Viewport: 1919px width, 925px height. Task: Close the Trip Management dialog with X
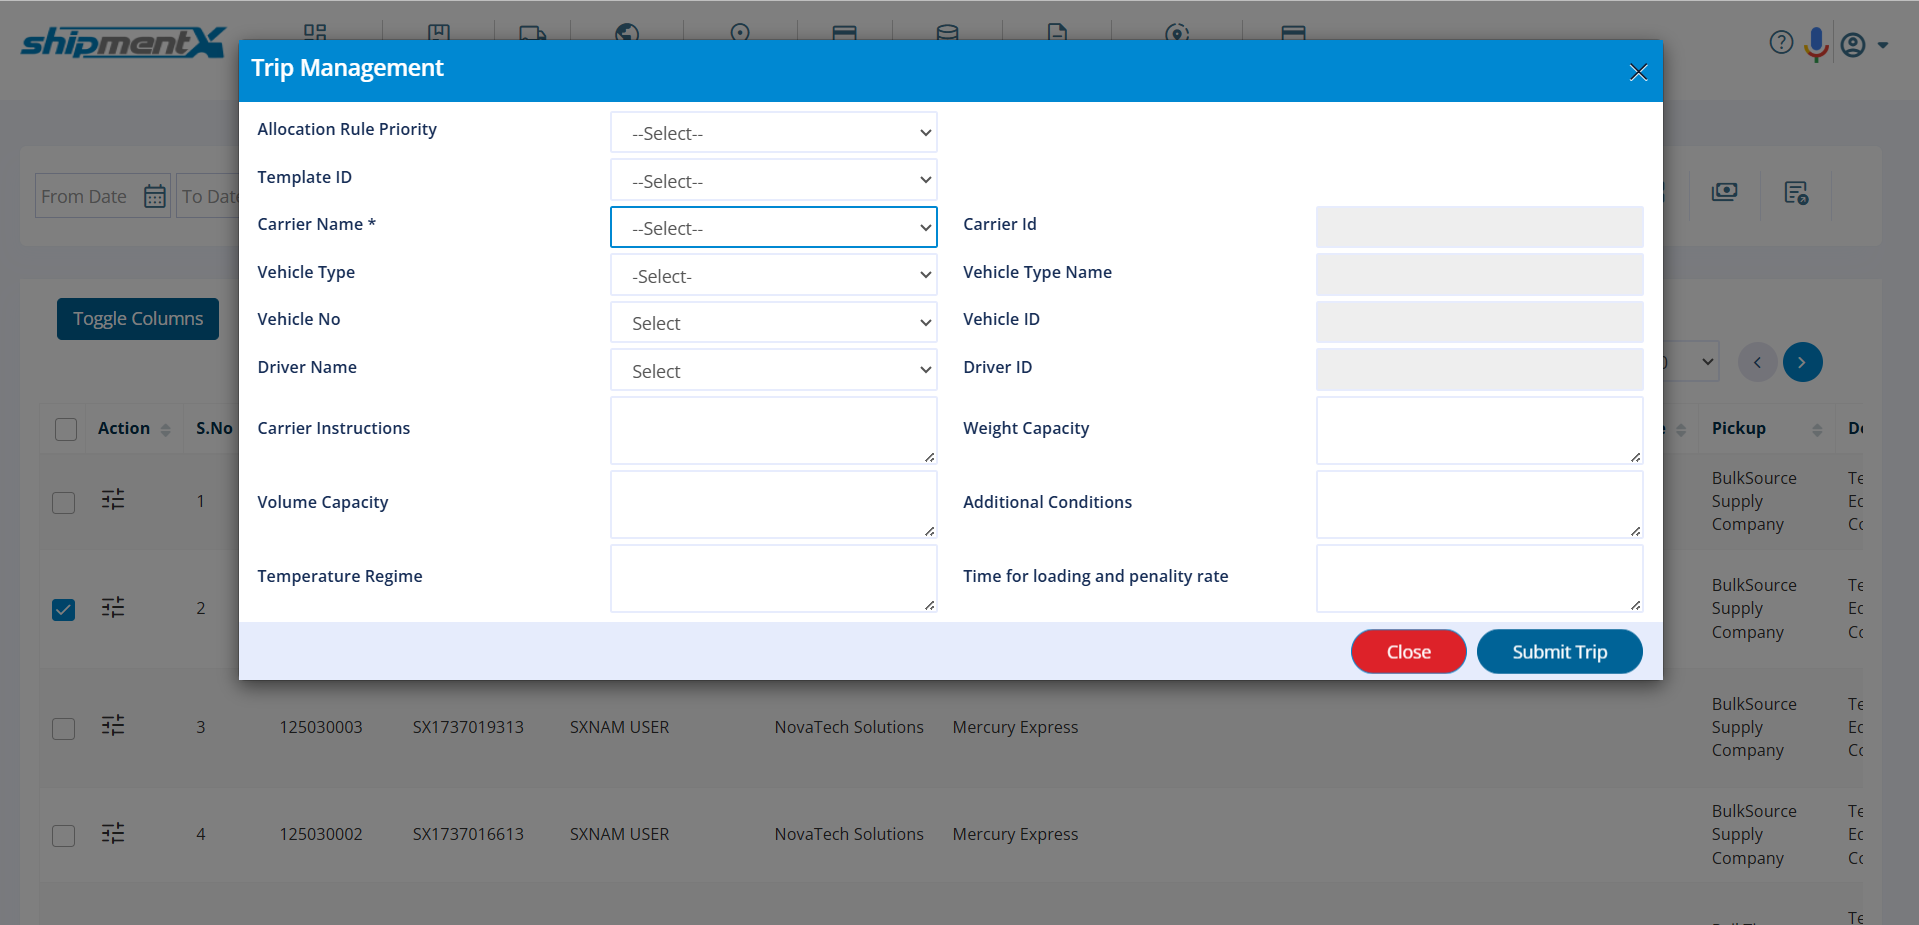[1638, 72]
